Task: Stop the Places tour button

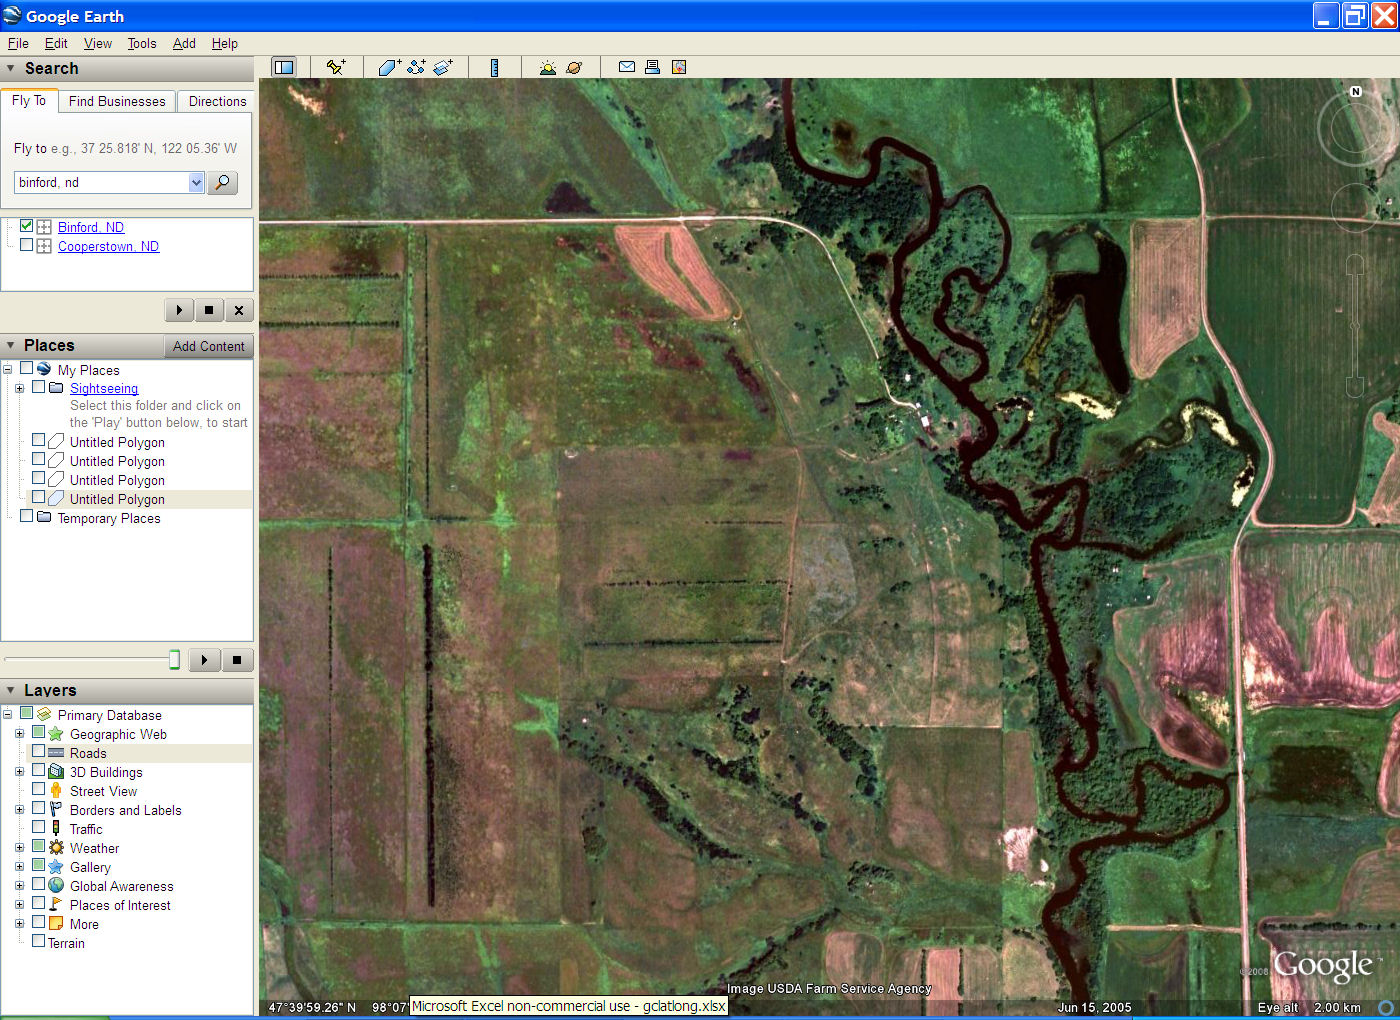Action: coord(237,660)
